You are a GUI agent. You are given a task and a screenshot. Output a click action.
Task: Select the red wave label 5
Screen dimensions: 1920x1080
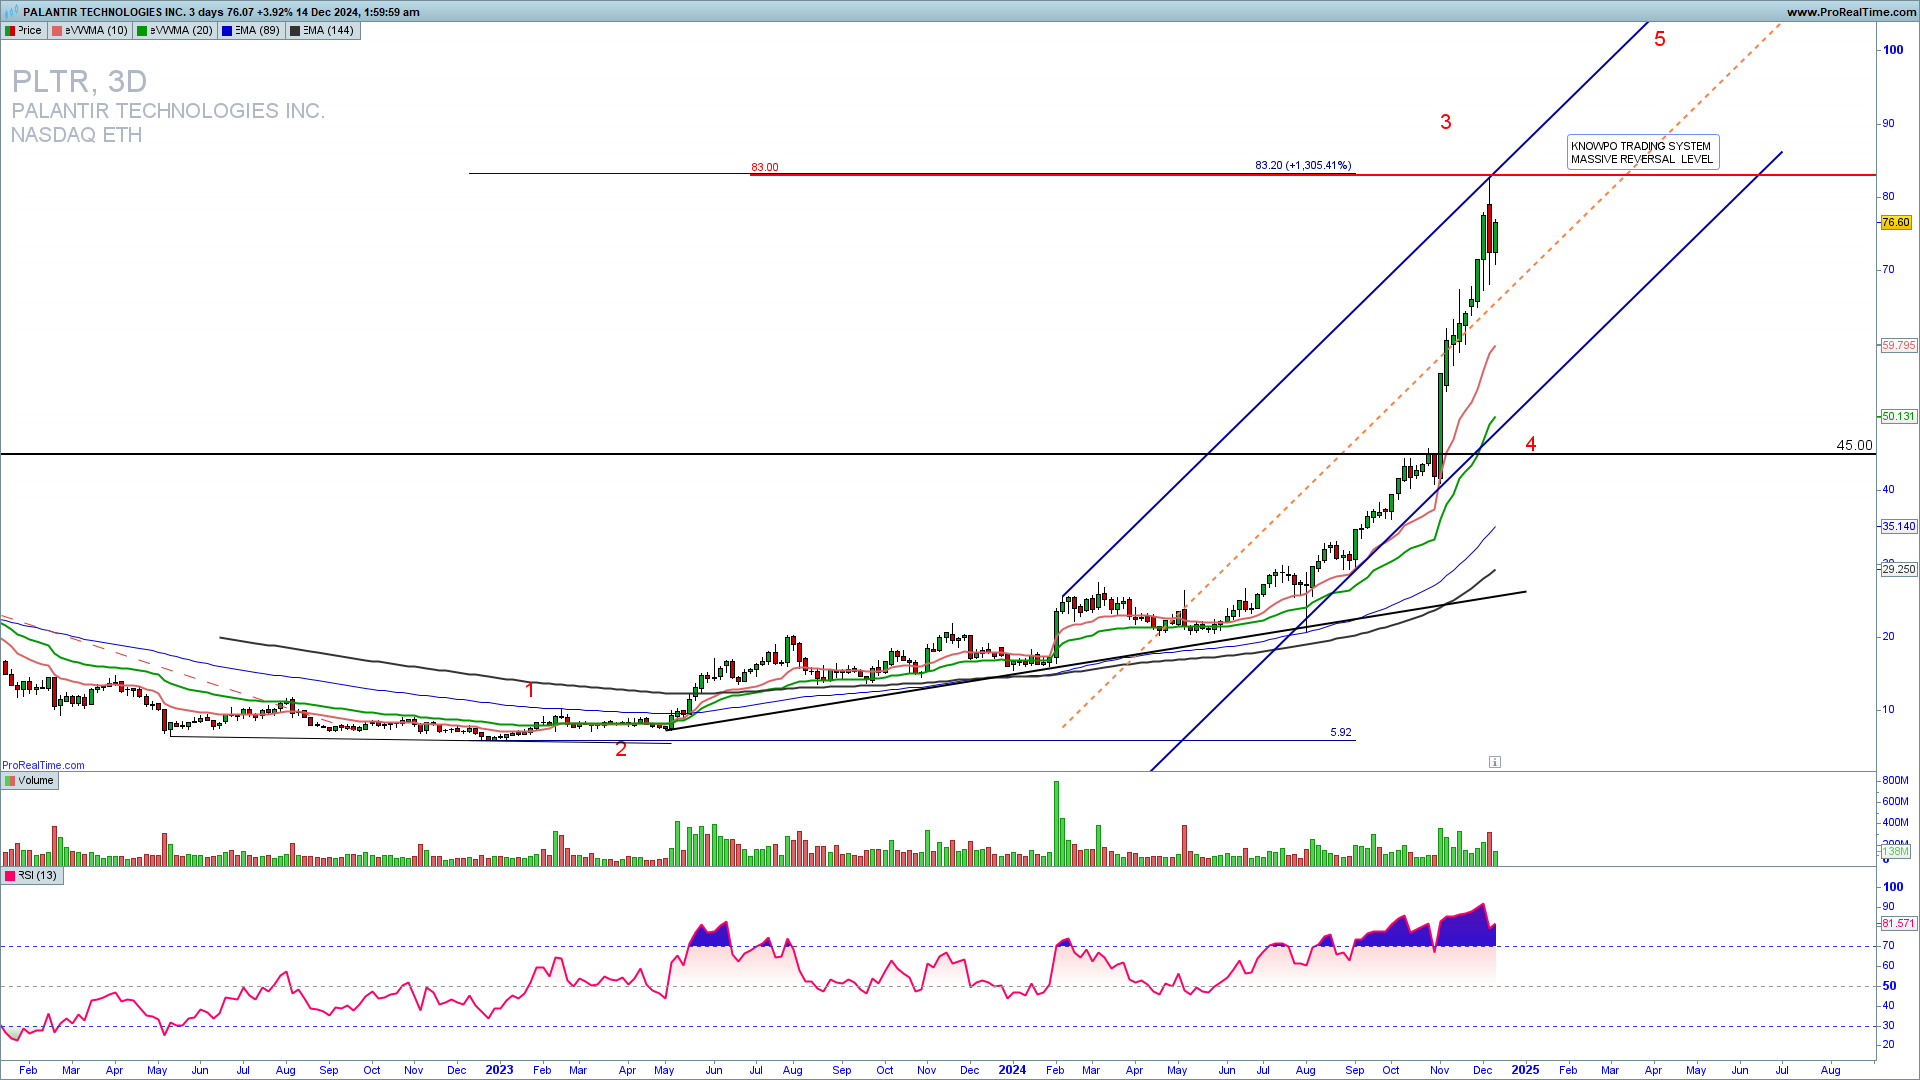[1660, 39]
